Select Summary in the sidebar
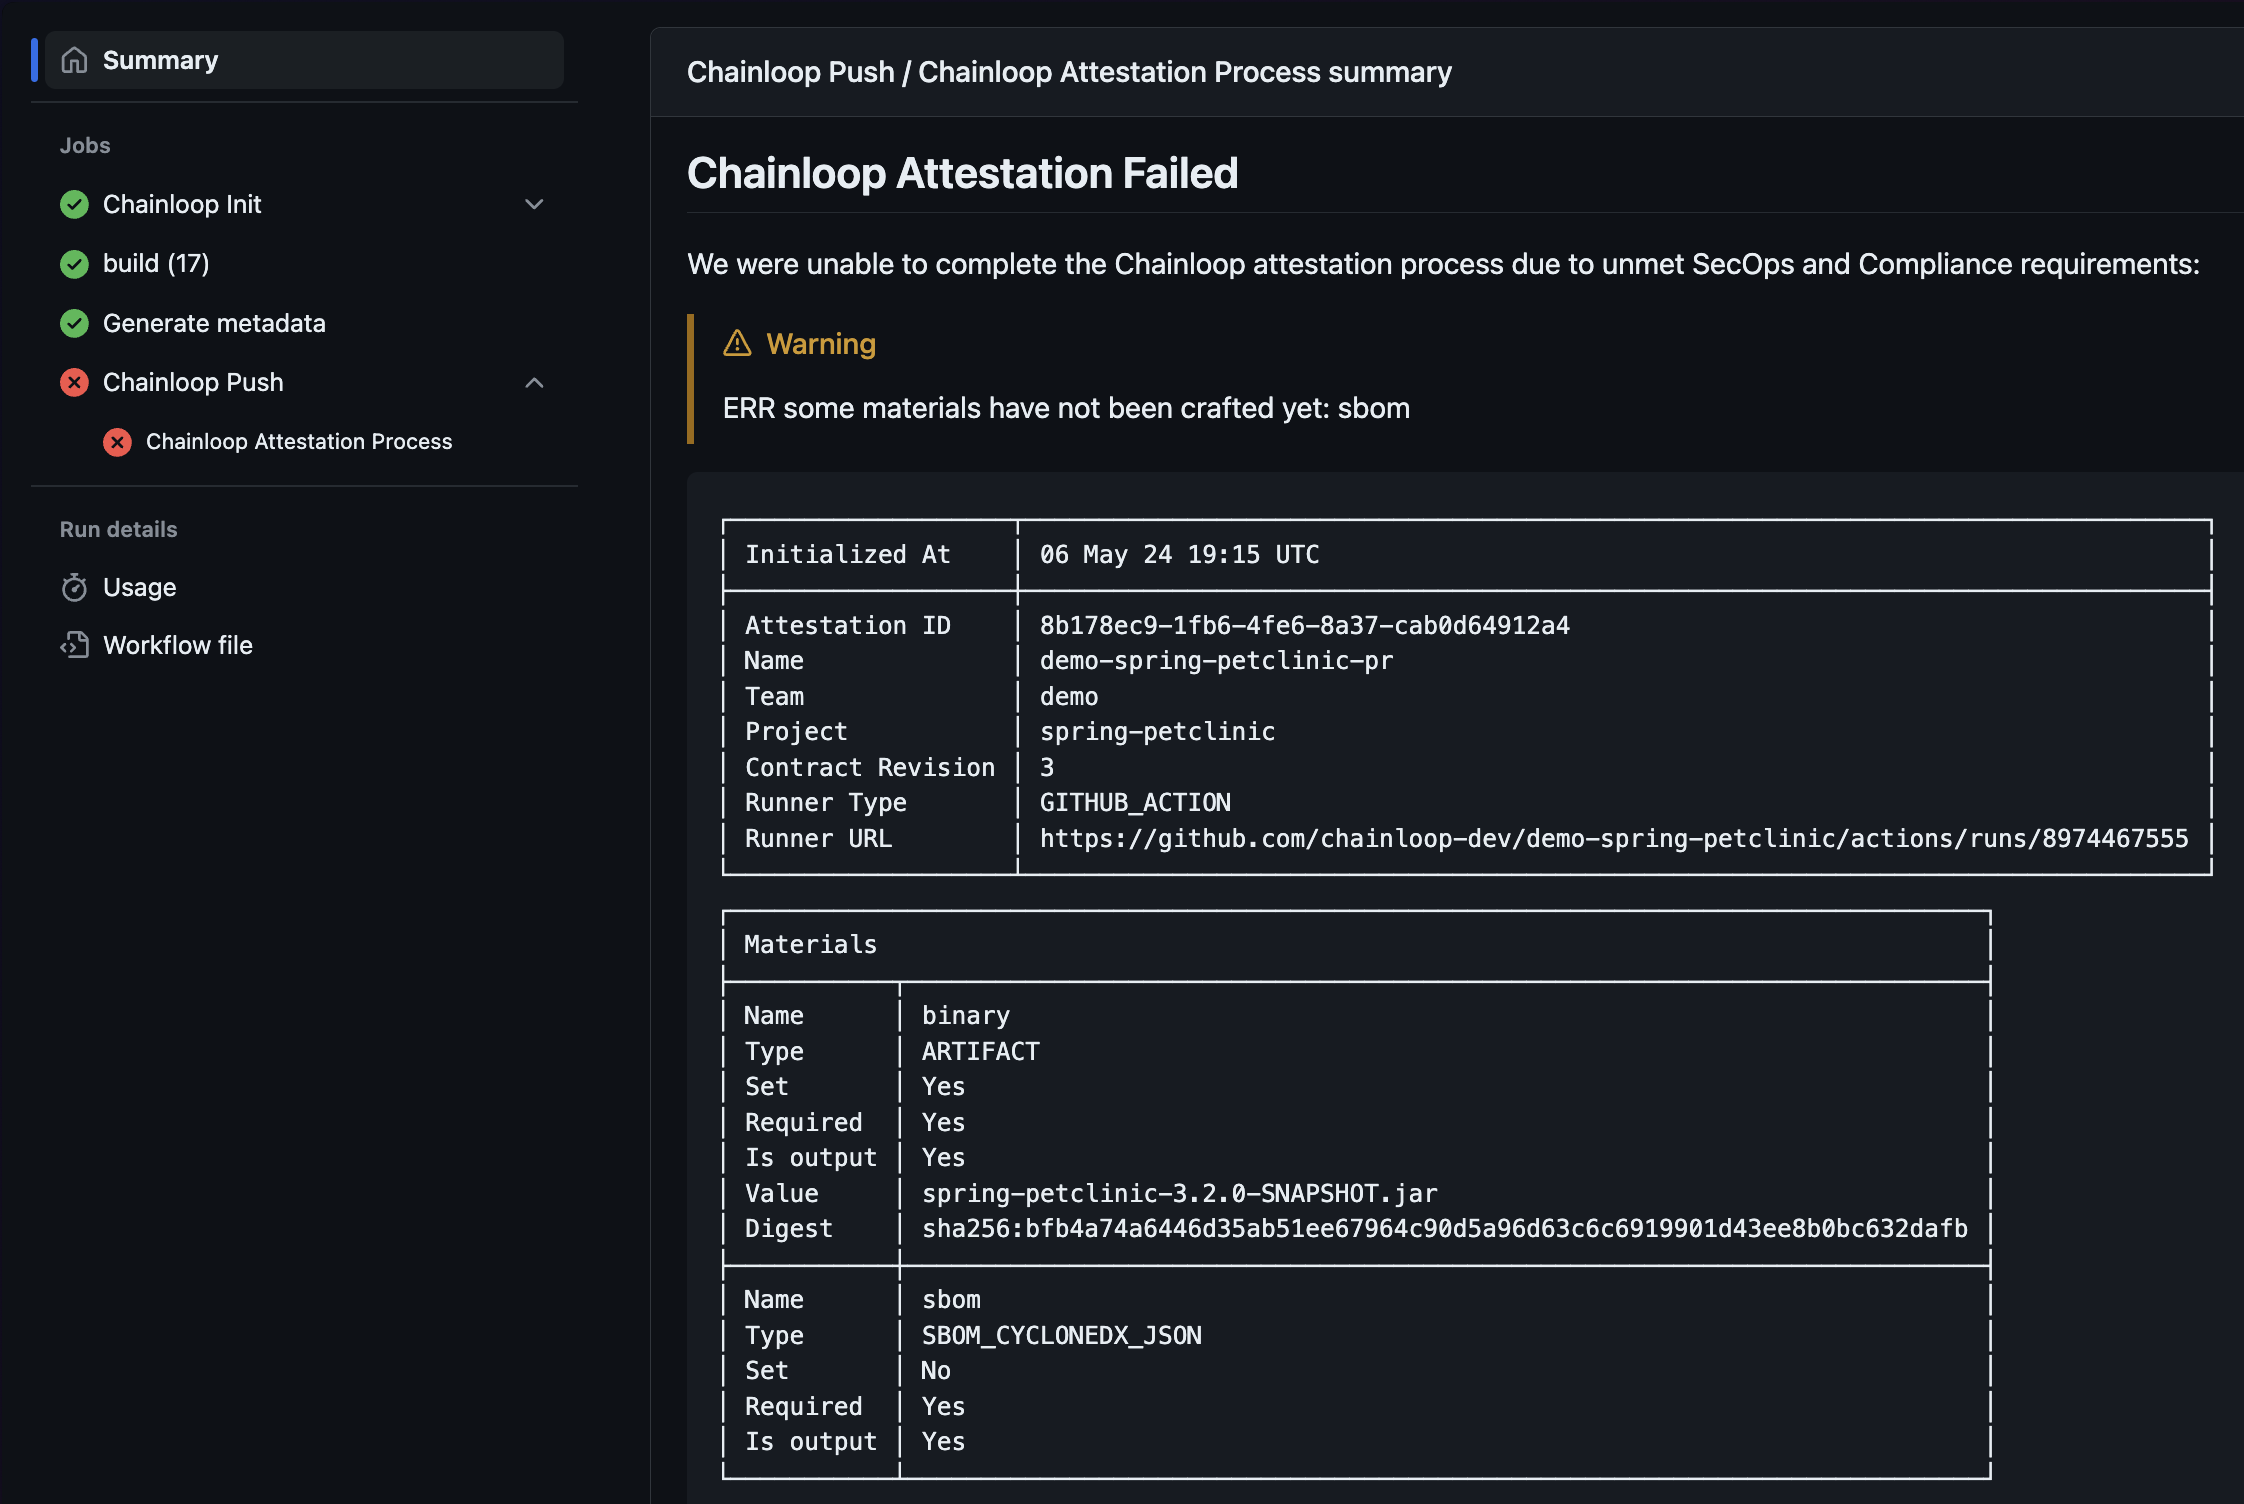 coord(161,60)
